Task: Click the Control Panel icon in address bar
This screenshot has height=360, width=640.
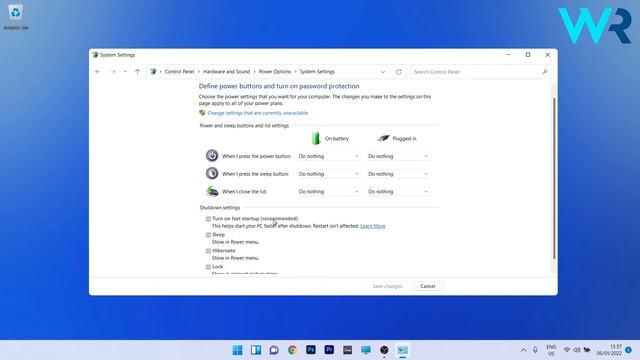Action: pos(153,71)
